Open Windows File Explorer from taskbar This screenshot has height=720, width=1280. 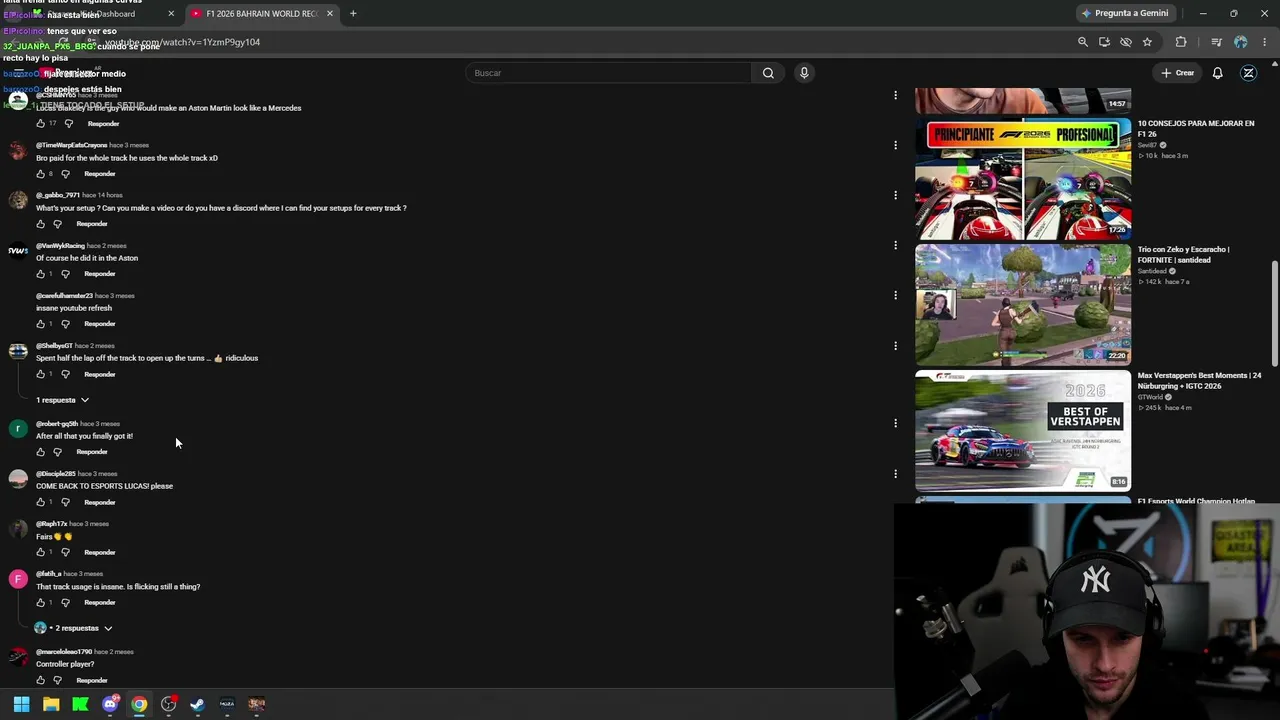[x=51, y=704]
